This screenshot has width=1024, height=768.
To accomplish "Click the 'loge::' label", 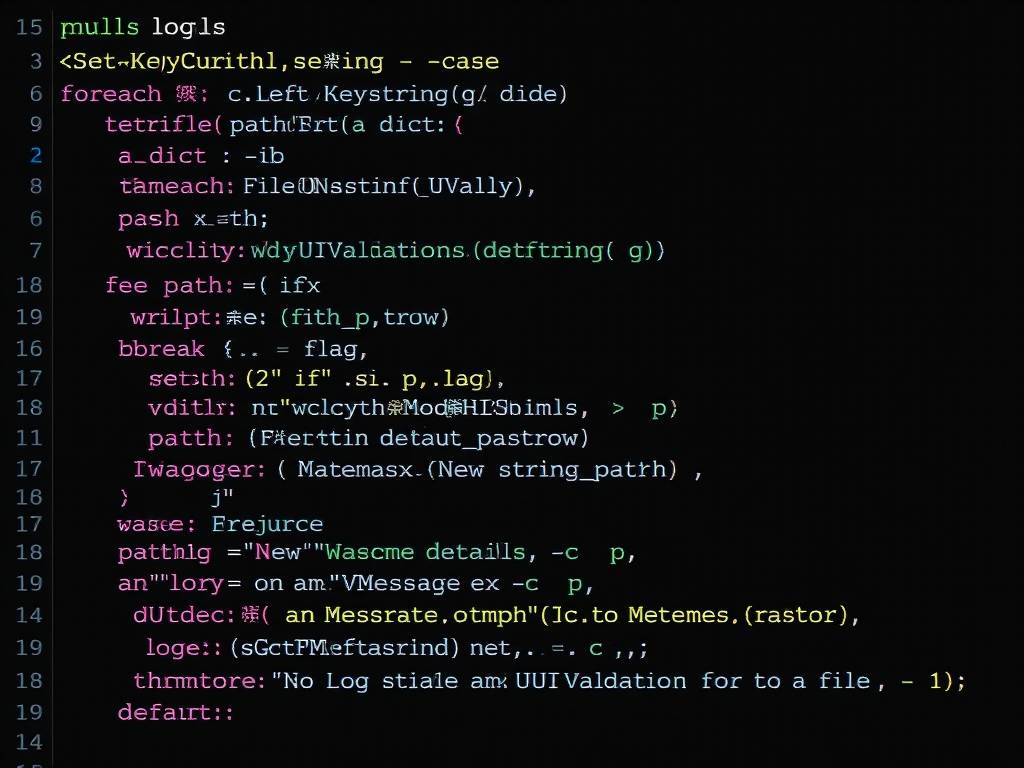I will (184, 648).
